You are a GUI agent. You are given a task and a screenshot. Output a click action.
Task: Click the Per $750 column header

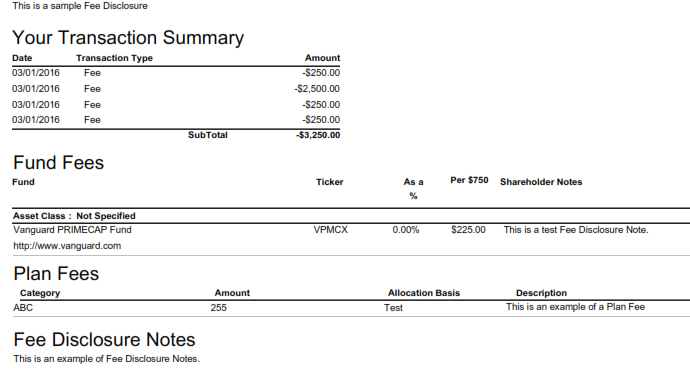coord(469,180)
